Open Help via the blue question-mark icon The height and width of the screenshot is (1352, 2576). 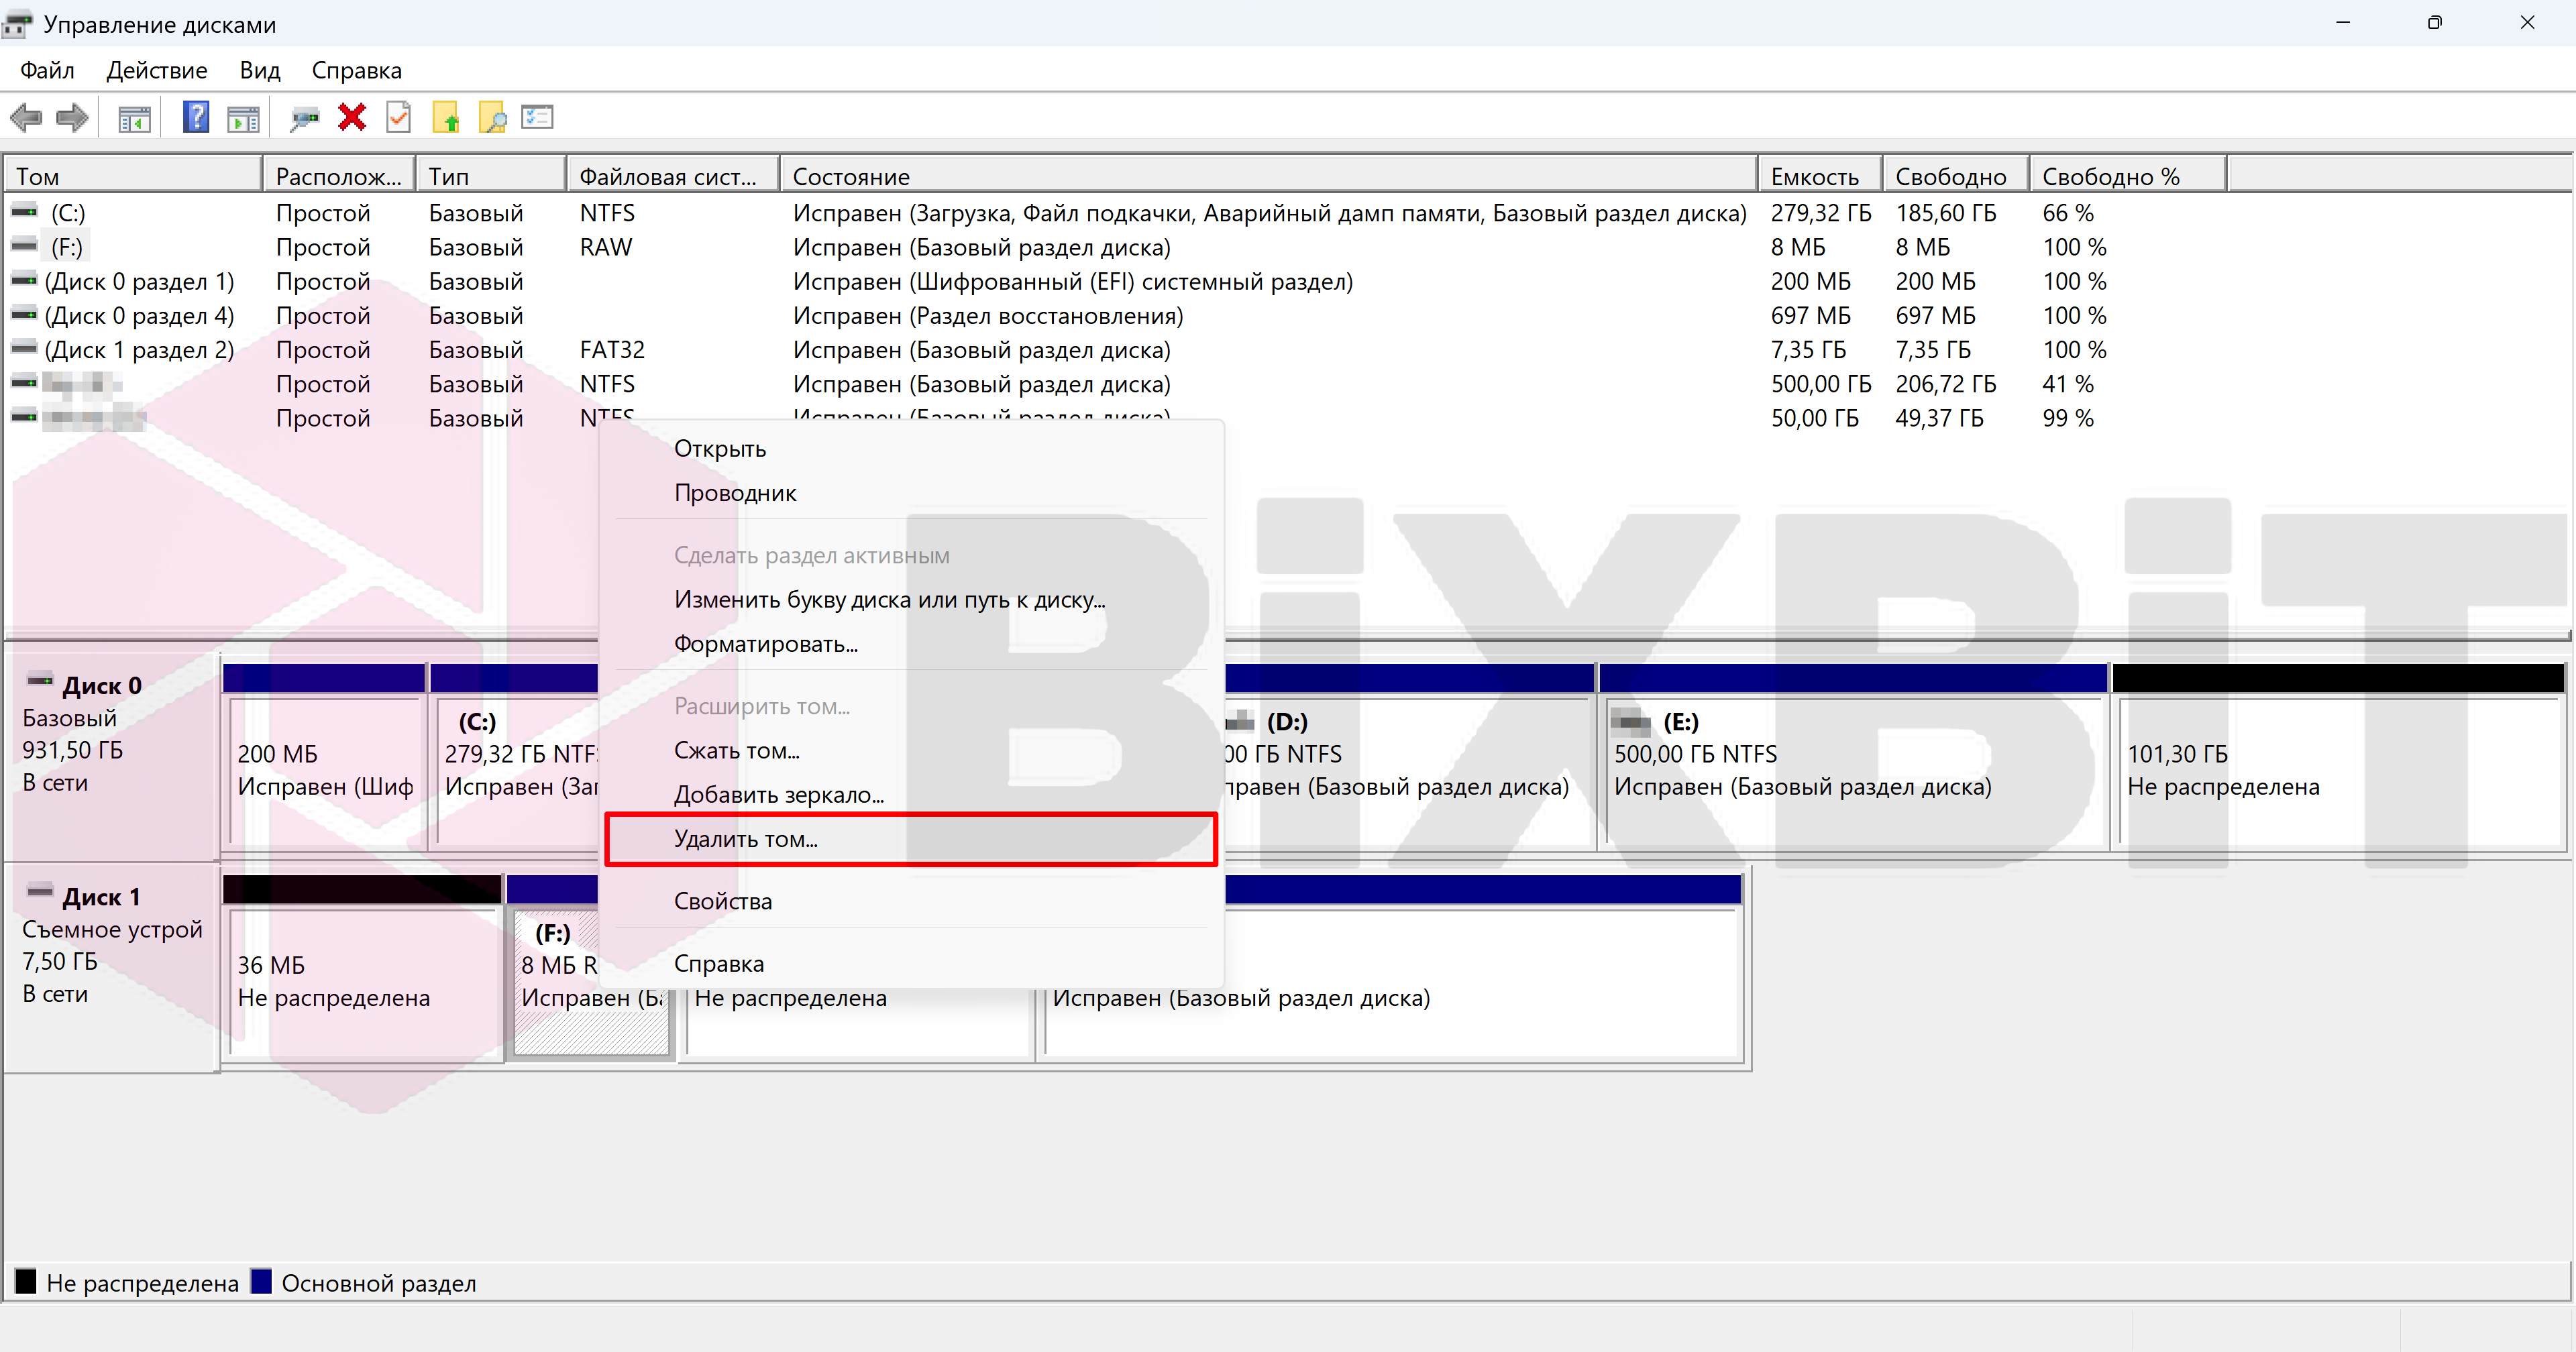coord(196,117)
